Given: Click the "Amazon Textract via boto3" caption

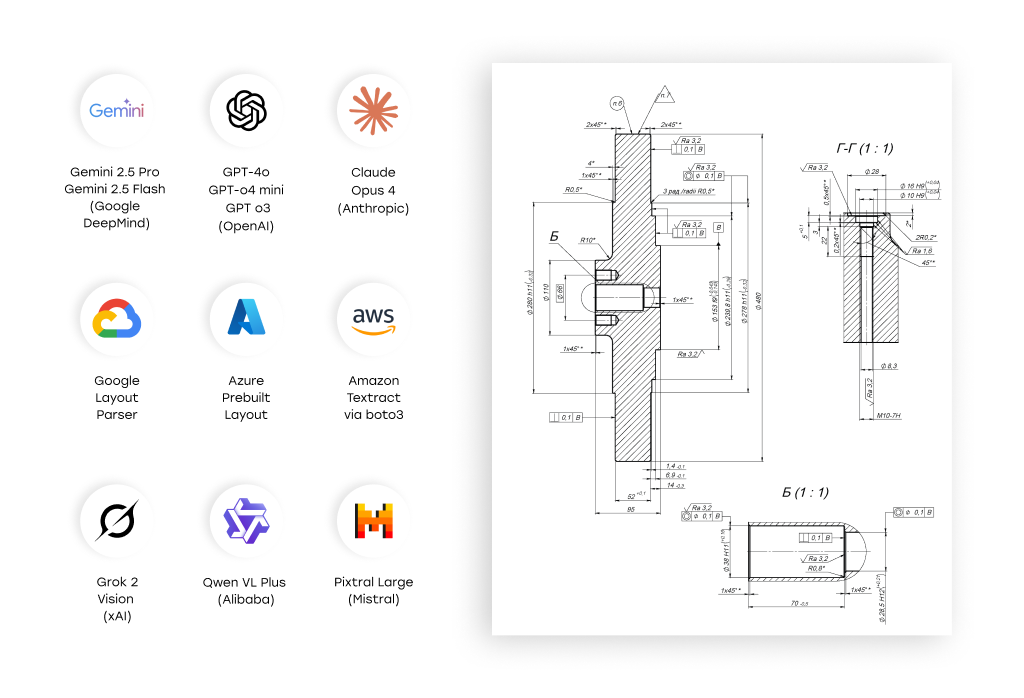Looking at the screenshot, I should (373, 397).
